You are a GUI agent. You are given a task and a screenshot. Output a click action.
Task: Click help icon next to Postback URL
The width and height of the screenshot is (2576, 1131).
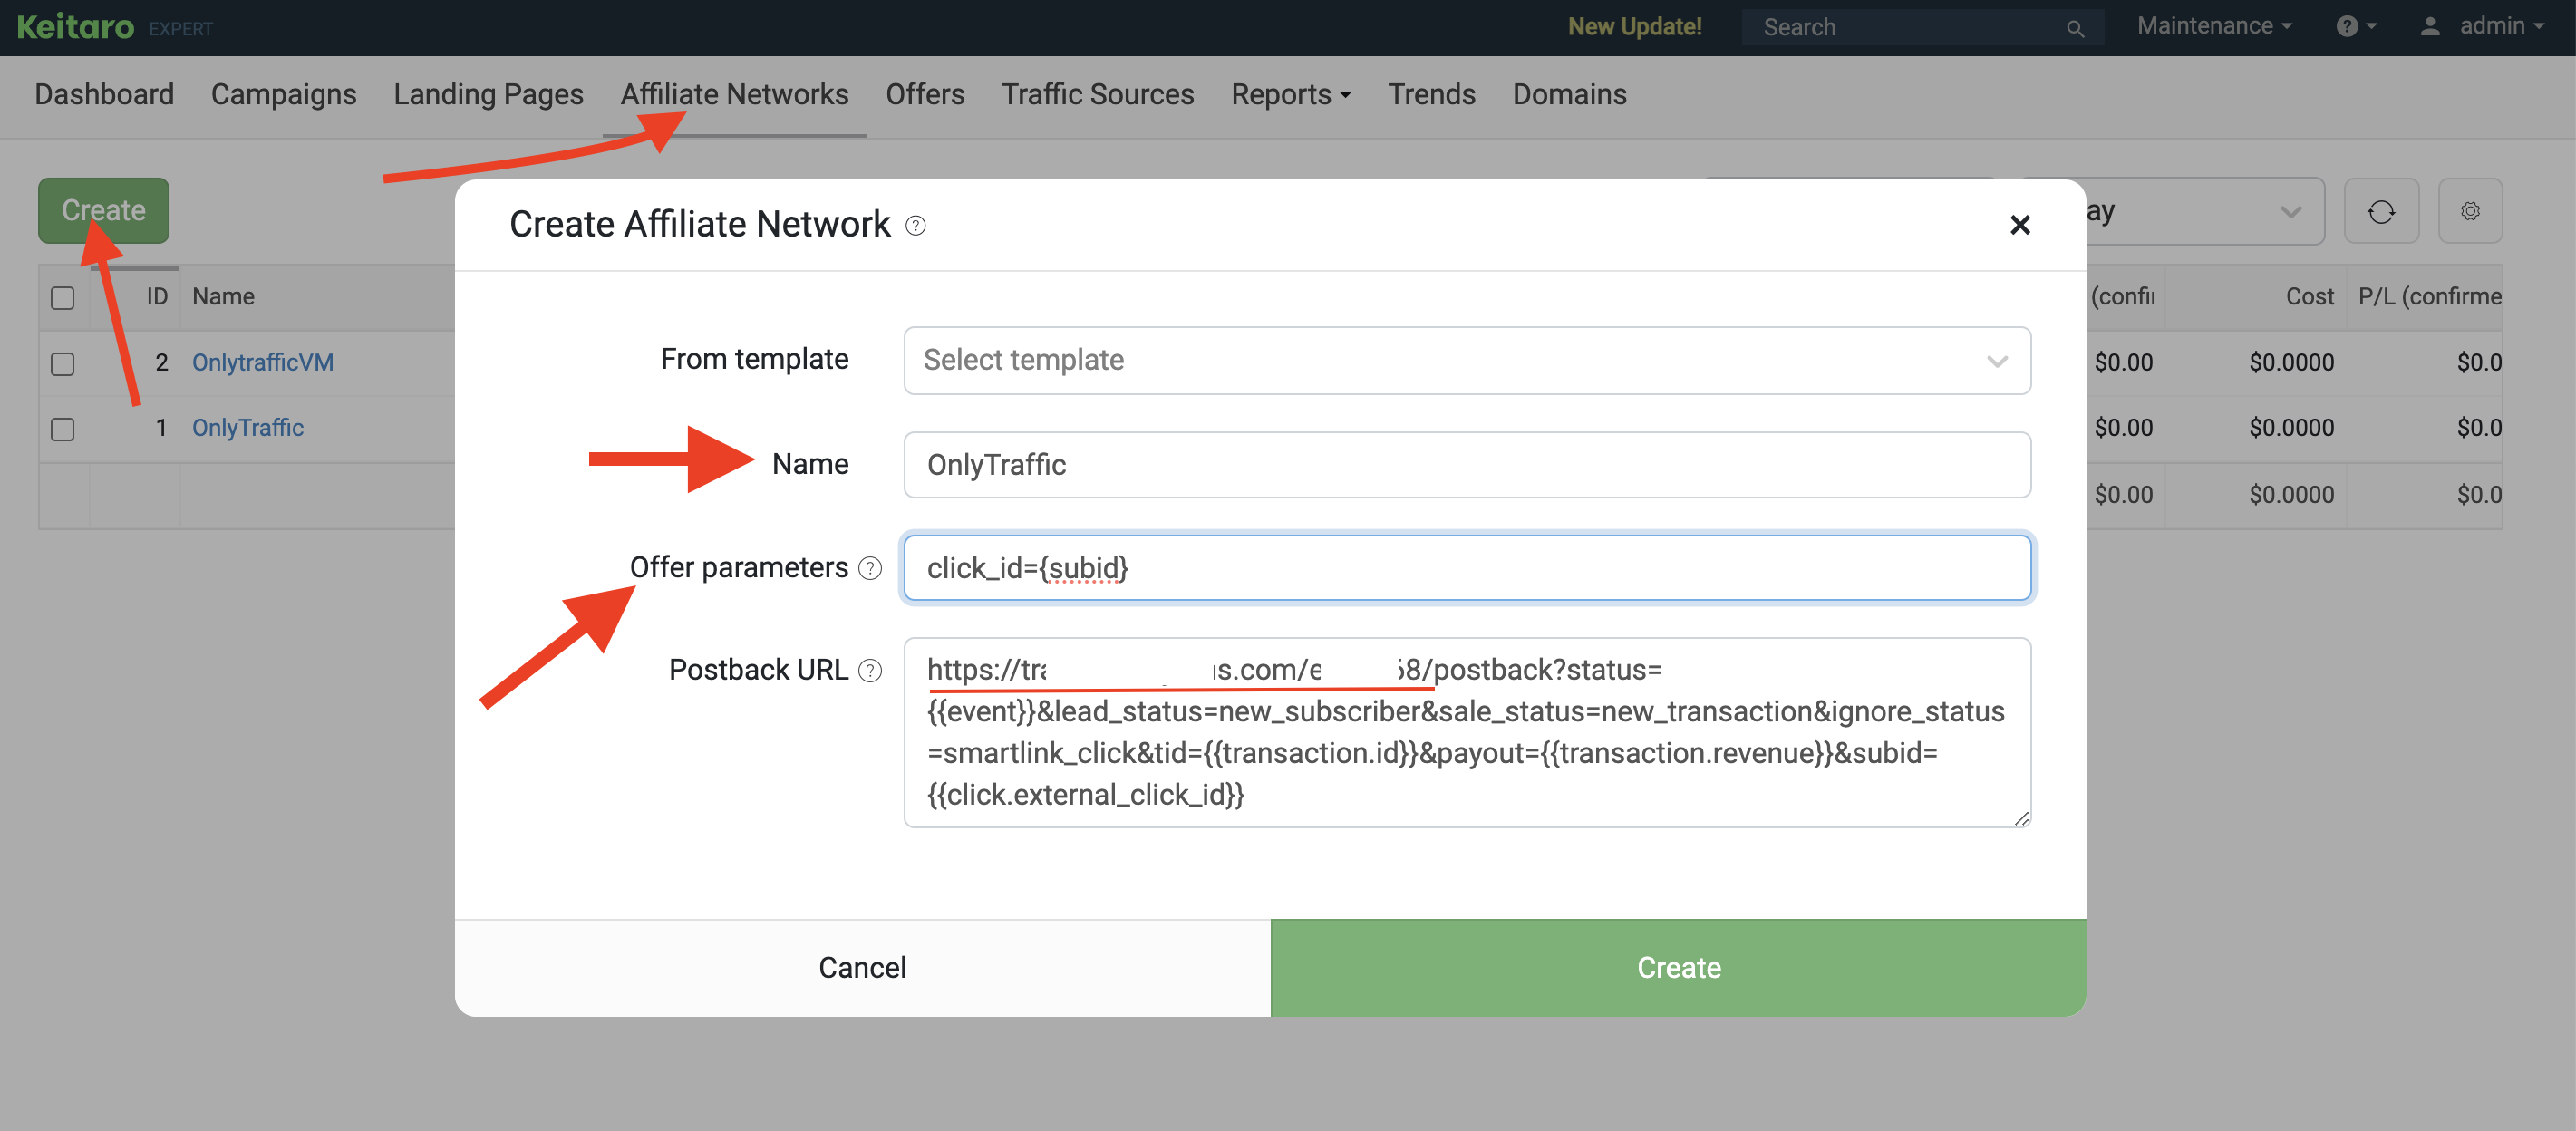coord(870,670)
